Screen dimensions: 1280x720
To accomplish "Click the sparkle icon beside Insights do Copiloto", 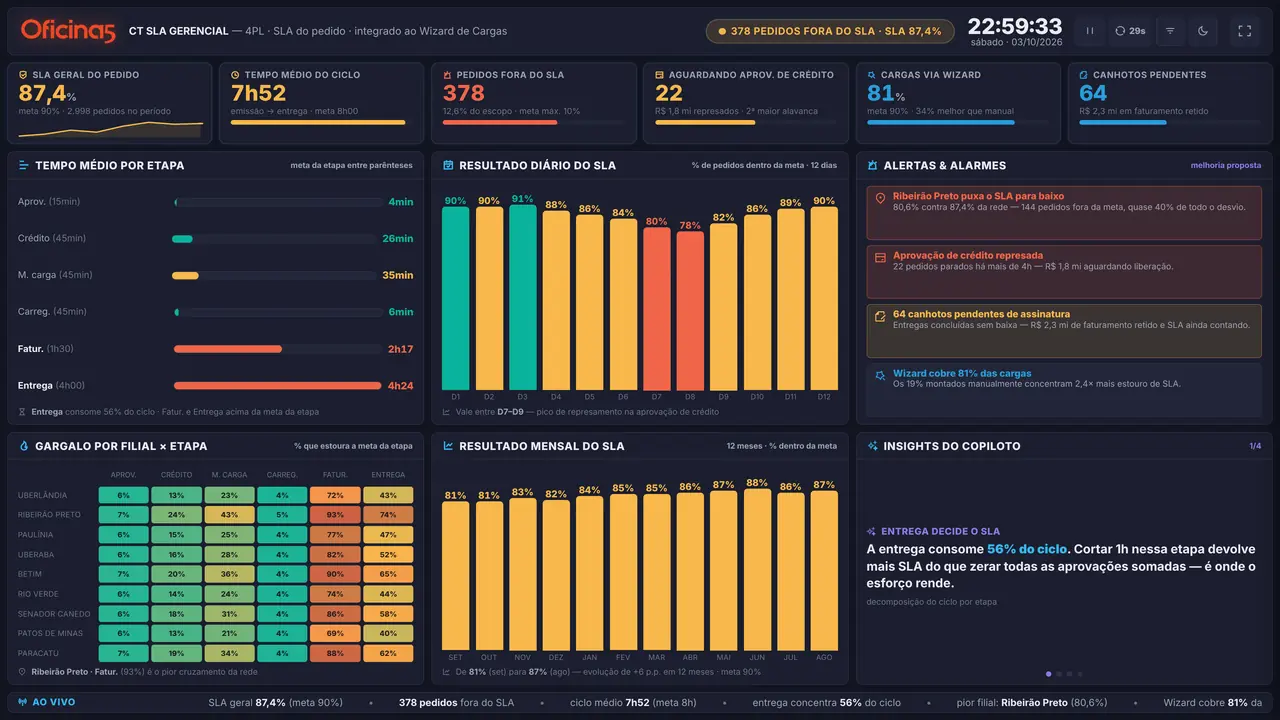I will (872, 446).
